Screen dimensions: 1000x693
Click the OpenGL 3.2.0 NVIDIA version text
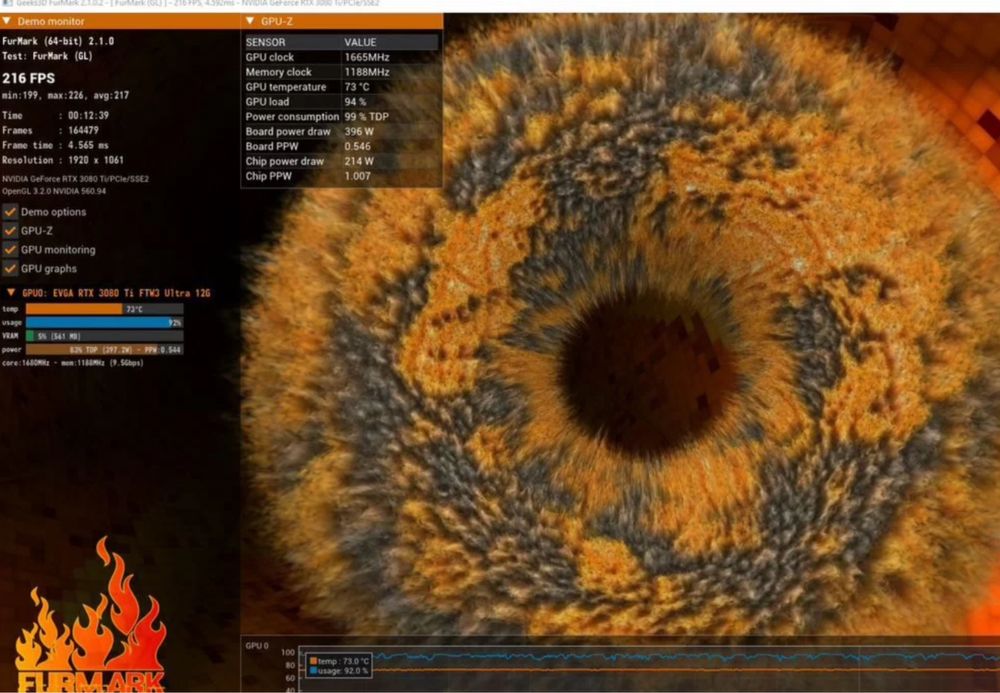(x=54, y=191)
